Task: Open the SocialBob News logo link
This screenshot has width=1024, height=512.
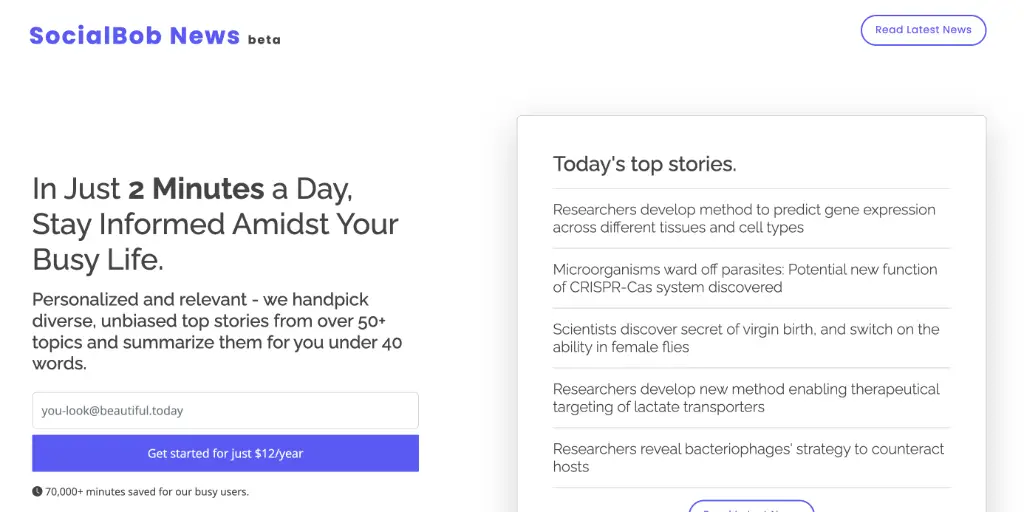Action: (134, 36)
